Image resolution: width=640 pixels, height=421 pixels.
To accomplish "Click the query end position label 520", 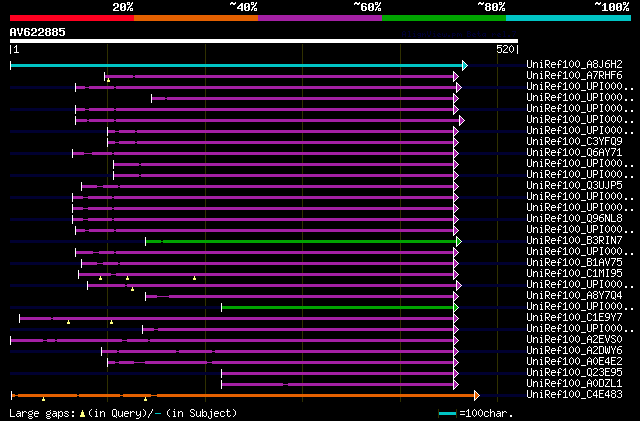I will [505, 49].
